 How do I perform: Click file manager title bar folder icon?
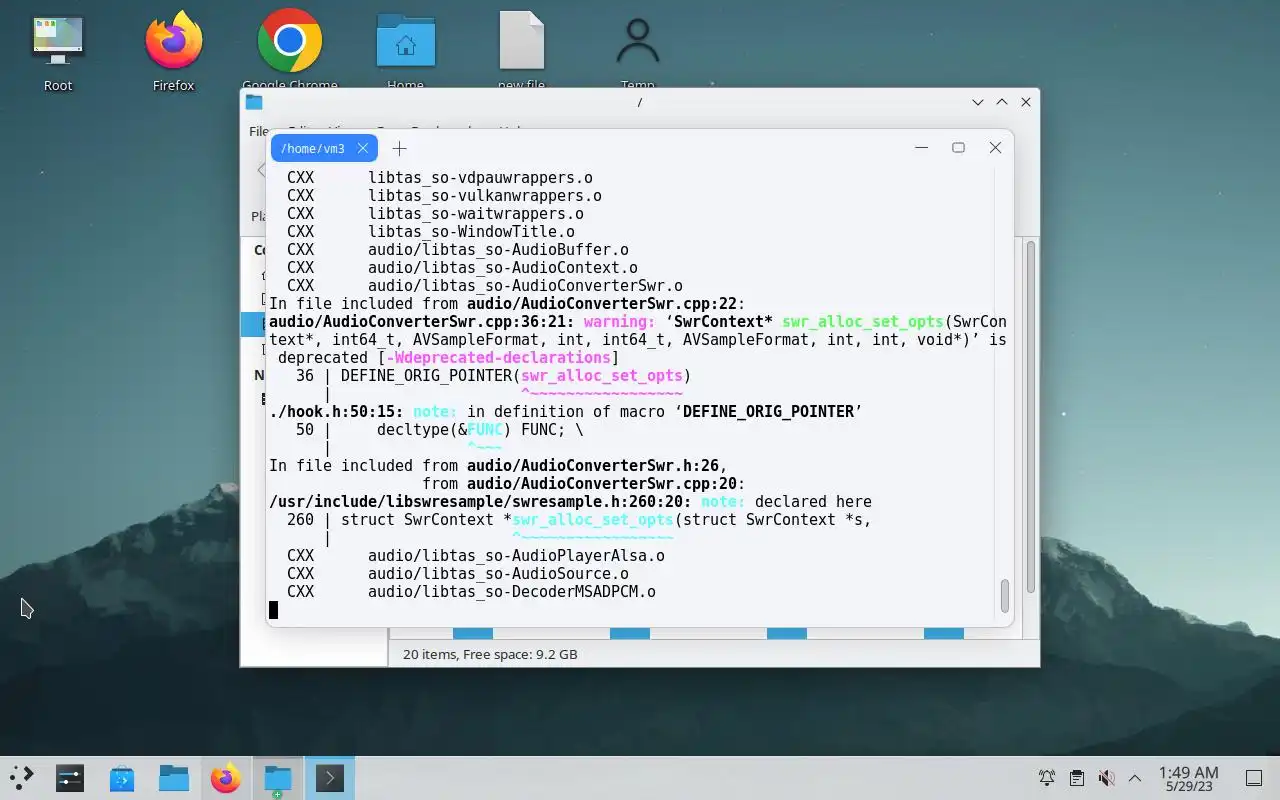[x=254, y=102]
